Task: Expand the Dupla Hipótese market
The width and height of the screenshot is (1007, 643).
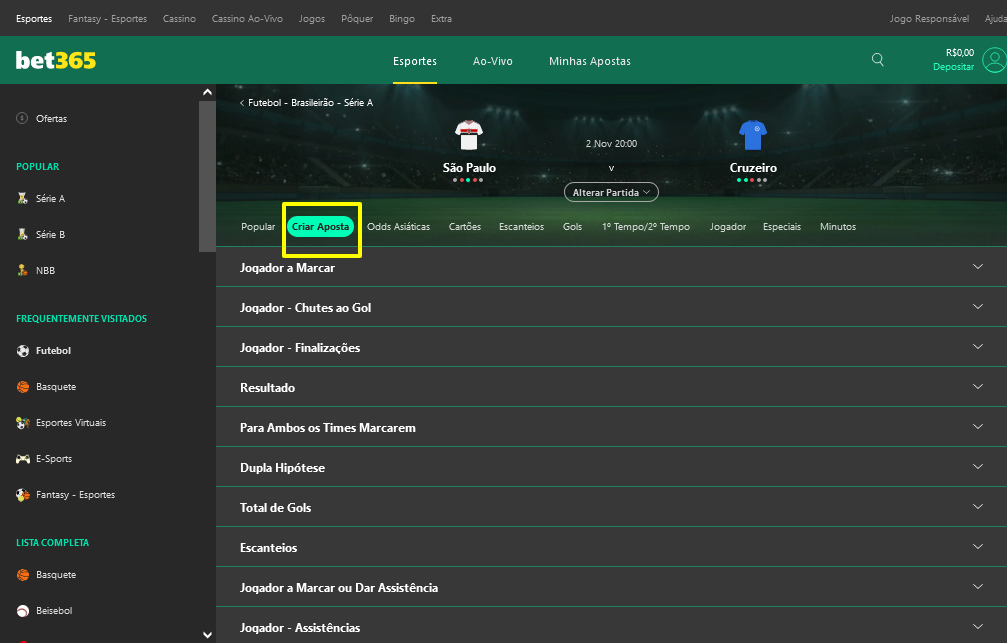Action: coord(611,467)
